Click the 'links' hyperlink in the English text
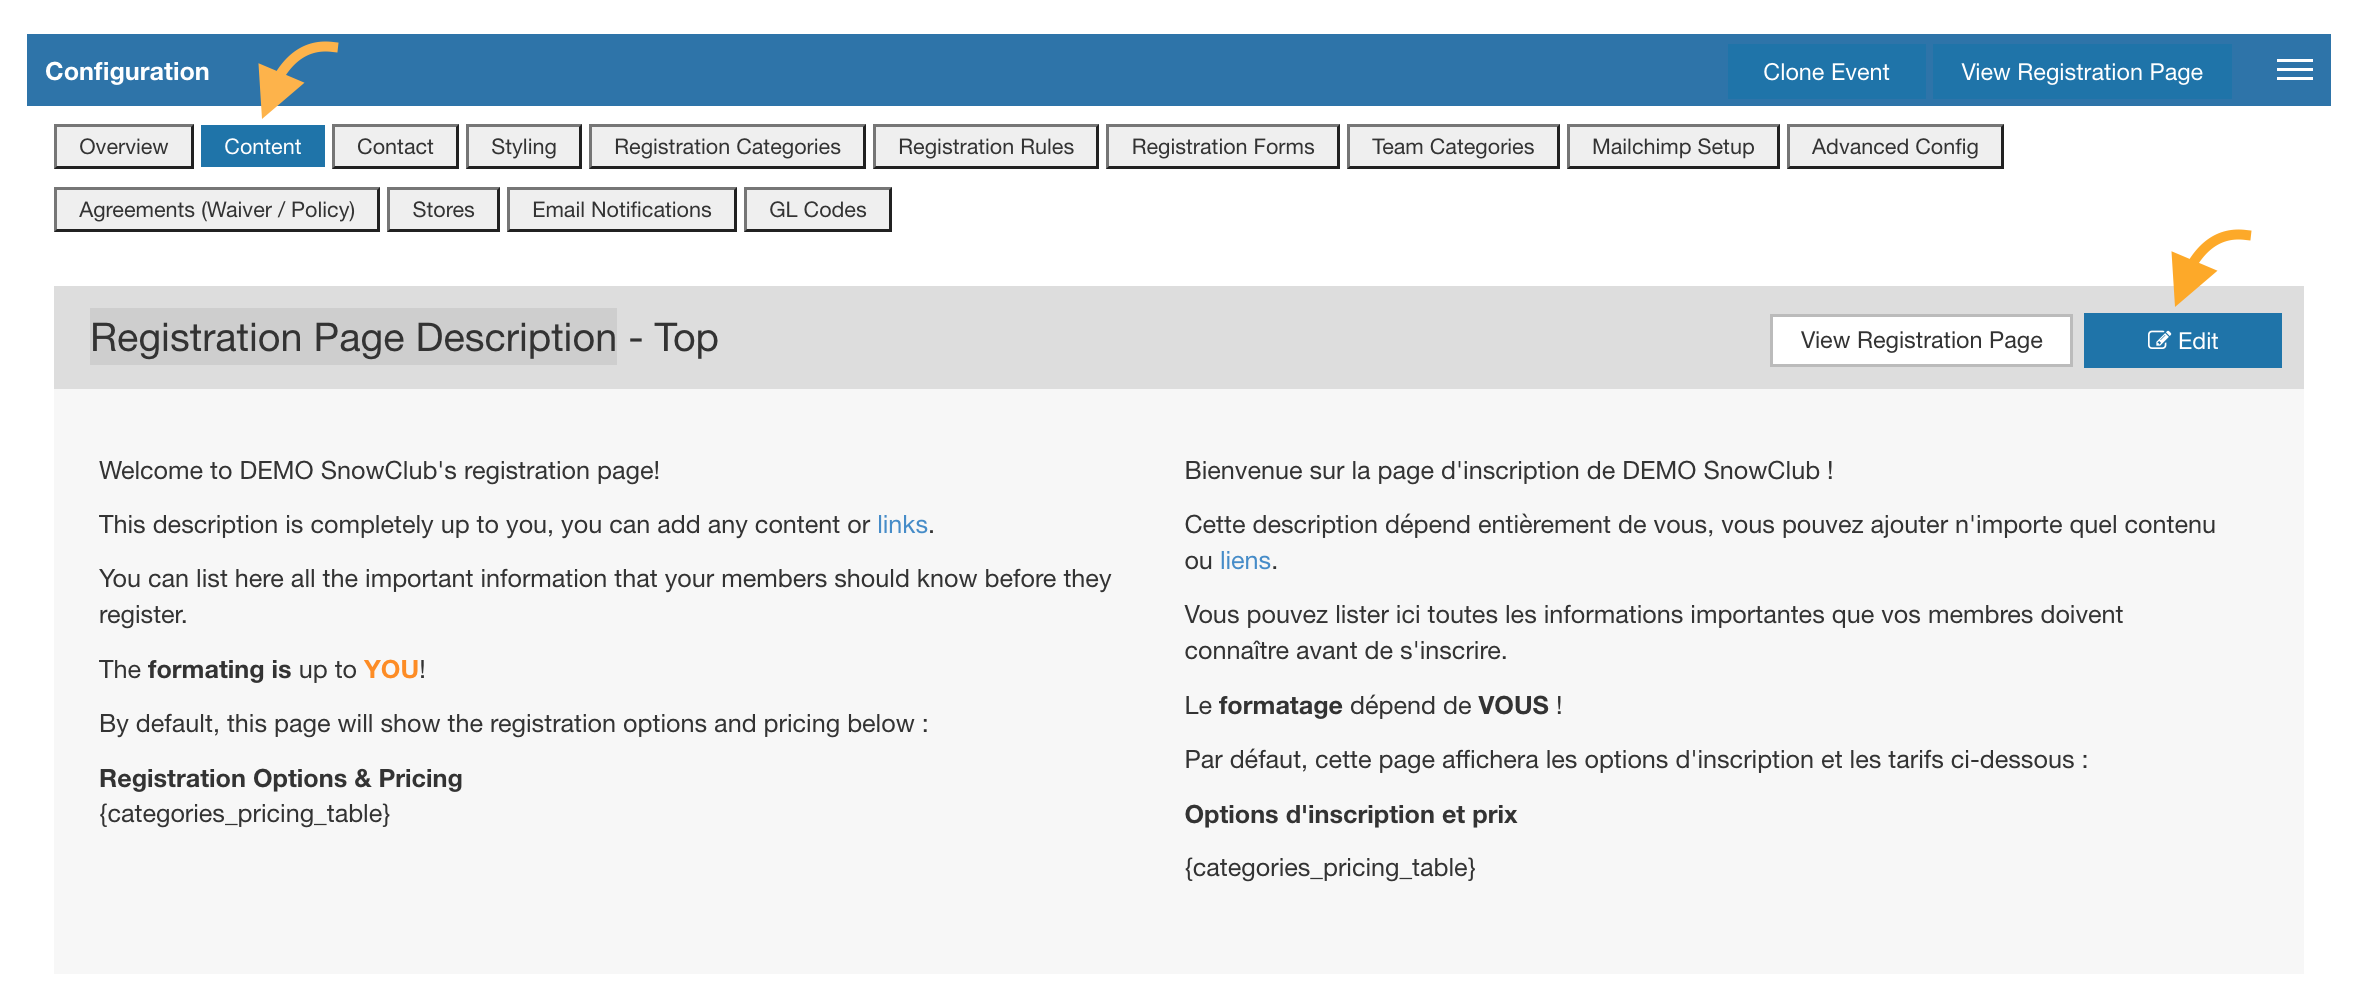 (901, 524)
